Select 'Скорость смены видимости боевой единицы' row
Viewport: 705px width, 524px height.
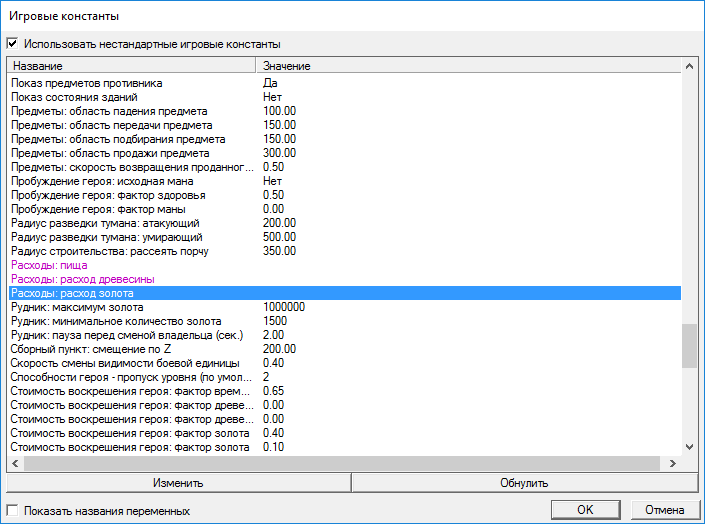(345, 363)
